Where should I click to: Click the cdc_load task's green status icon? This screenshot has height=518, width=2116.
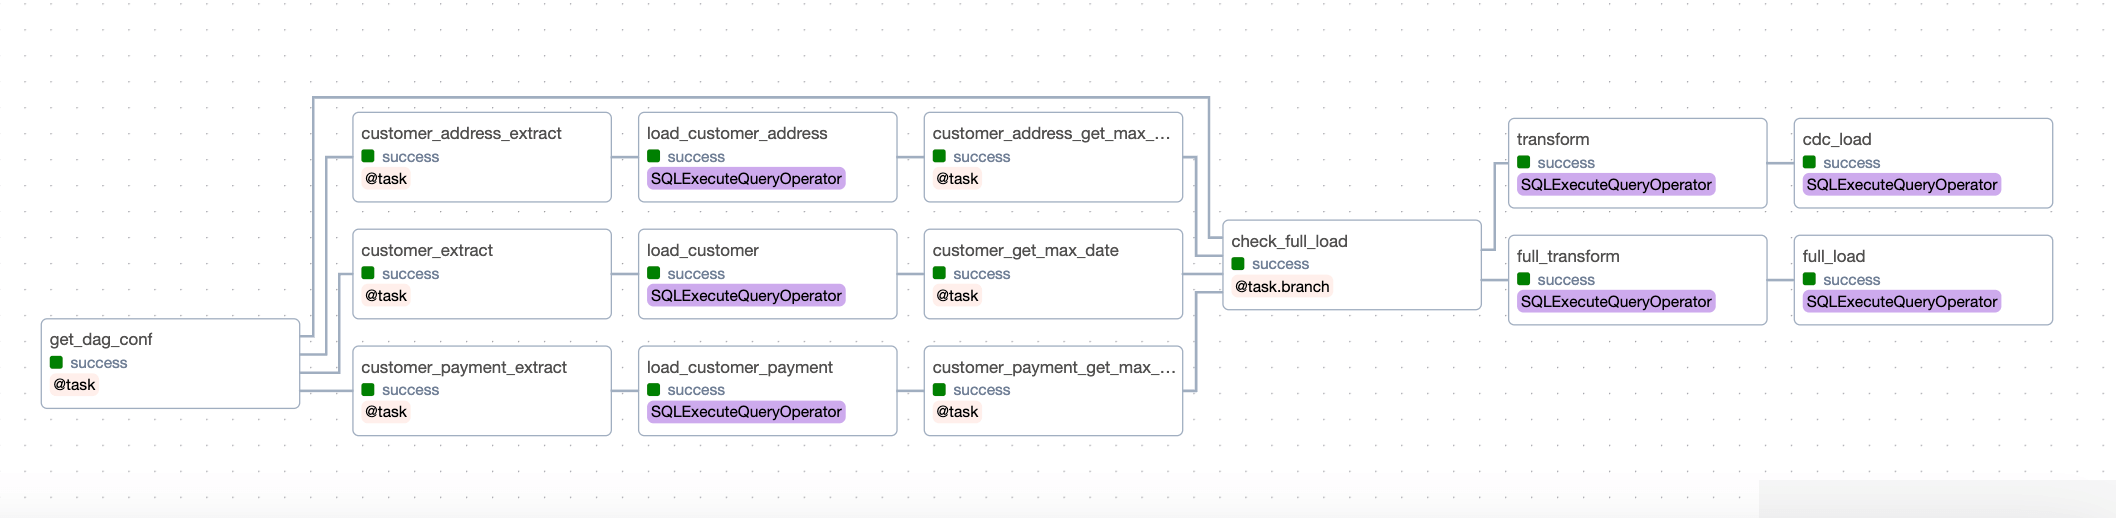1810,162
